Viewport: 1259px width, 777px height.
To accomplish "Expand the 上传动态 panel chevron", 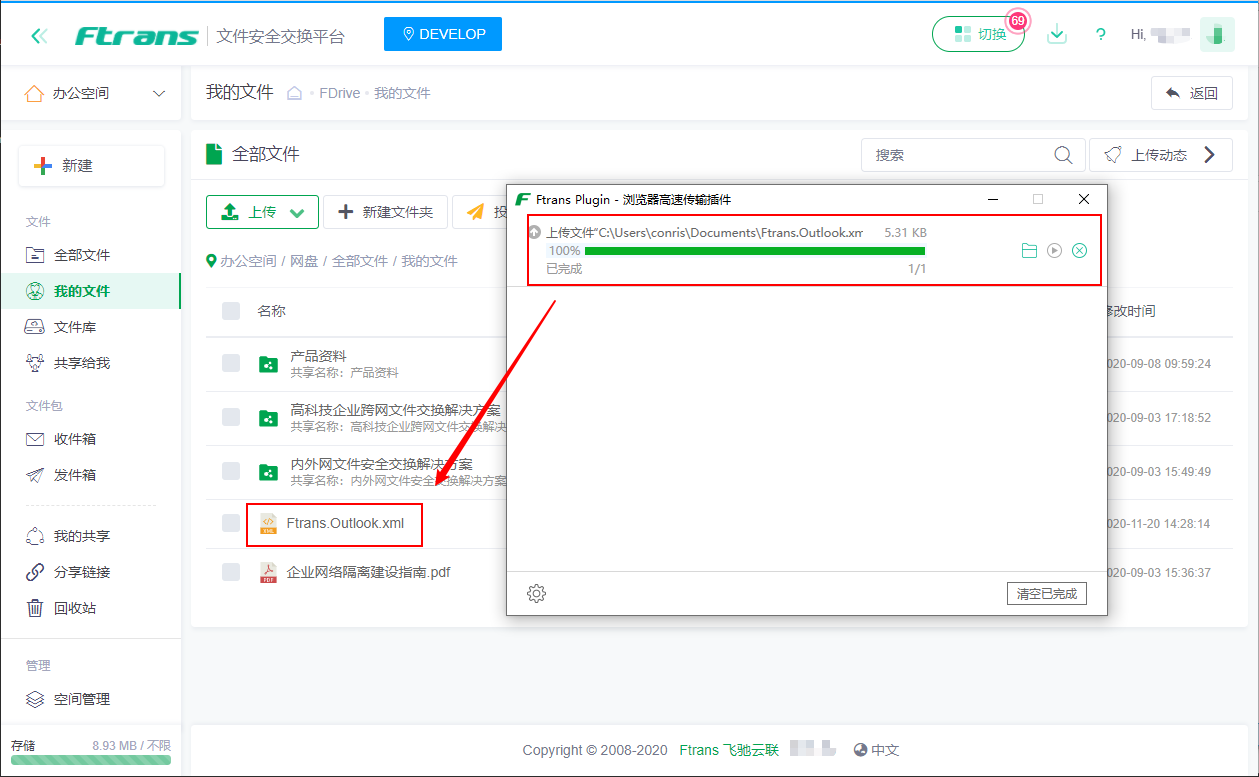I will coord(1210,155).
